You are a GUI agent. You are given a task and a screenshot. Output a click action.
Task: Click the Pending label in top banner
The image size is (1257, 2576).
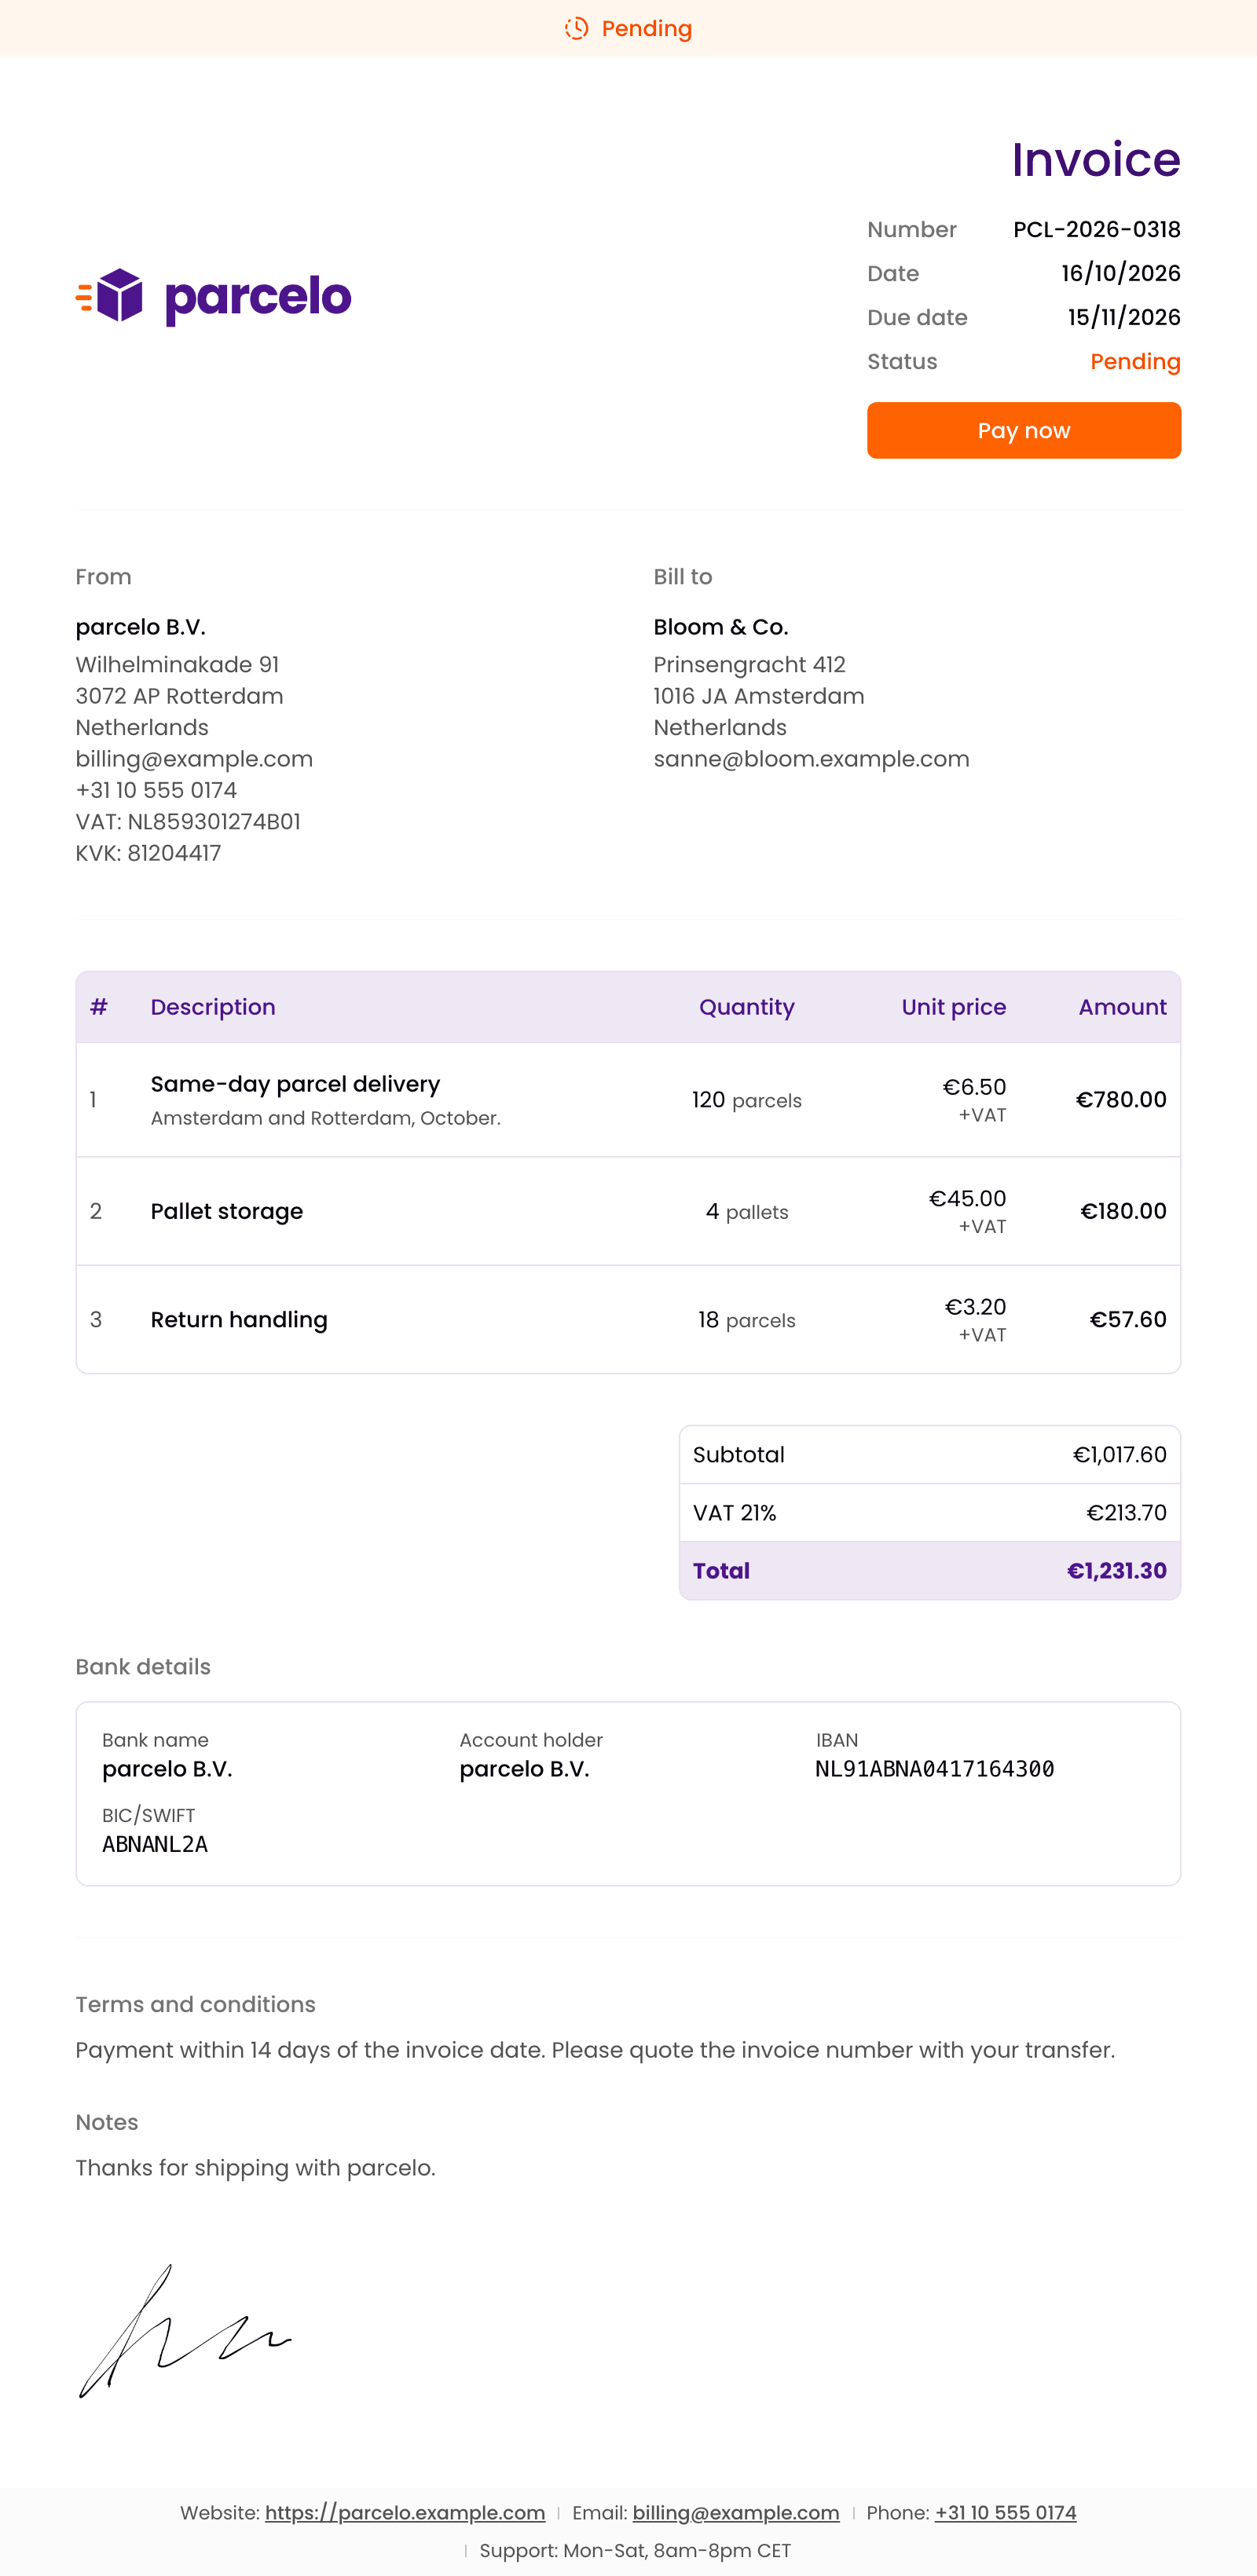pos(647,28)
